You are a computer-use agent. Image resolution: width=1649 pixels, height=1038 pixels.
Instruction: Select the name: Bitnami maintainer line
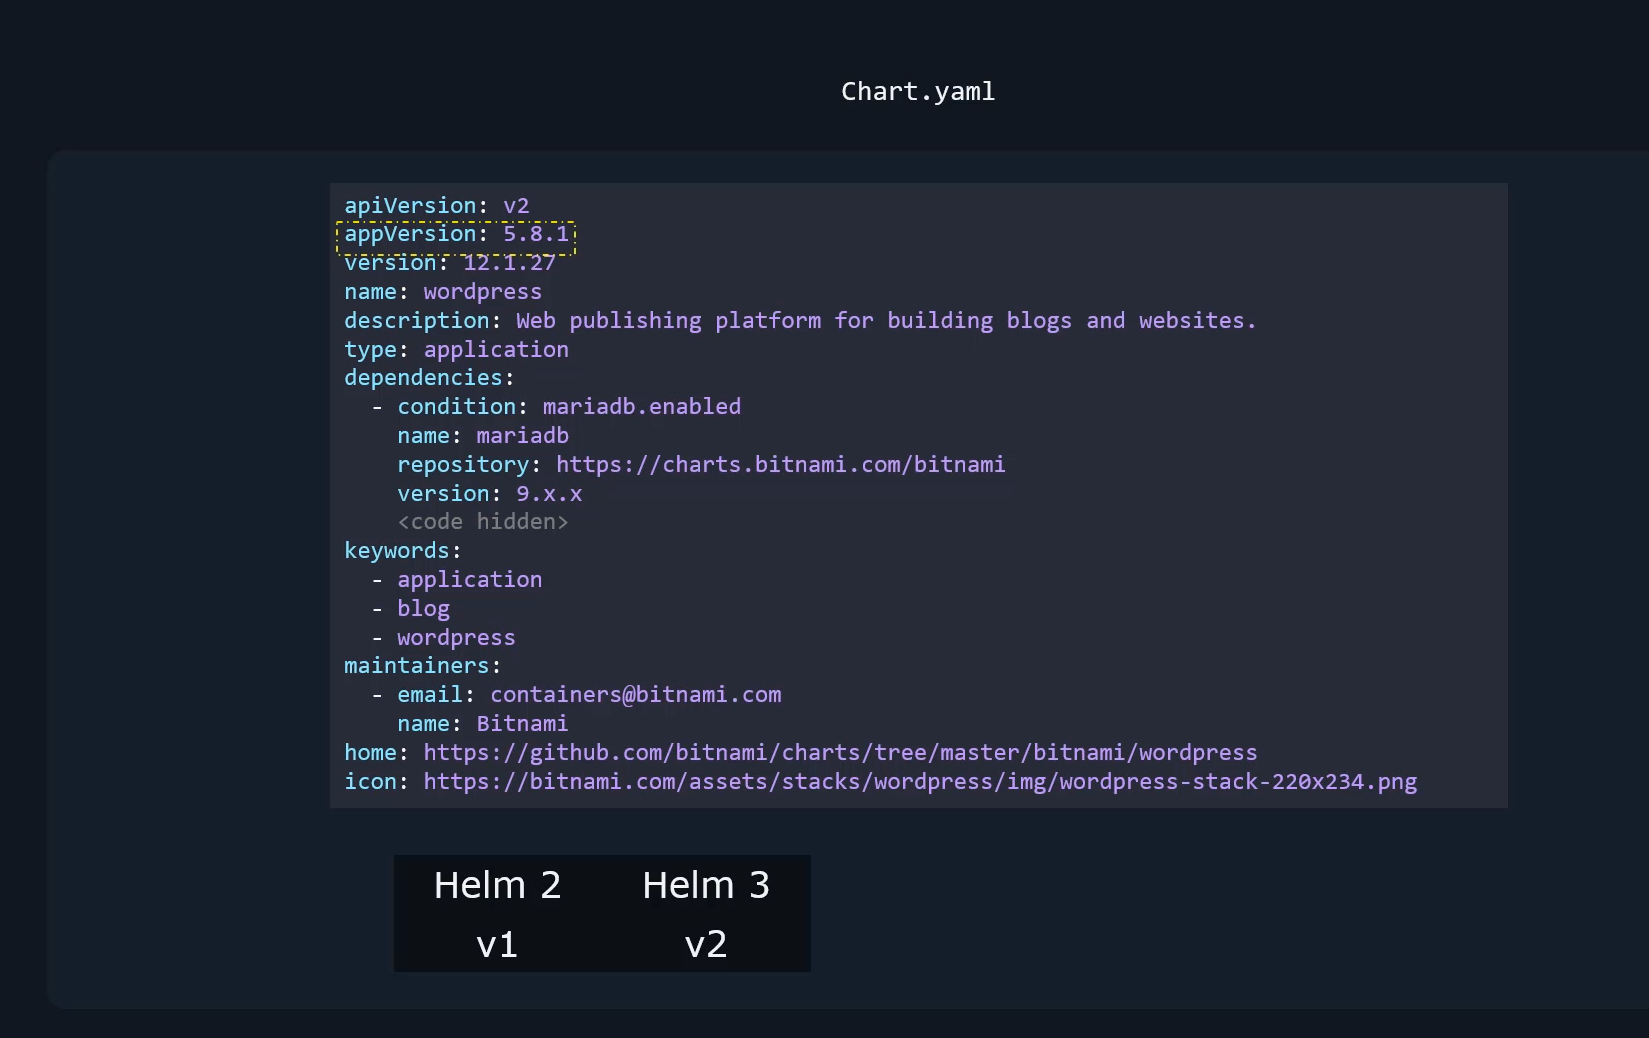pyautogui.click(x=483, y=724)
